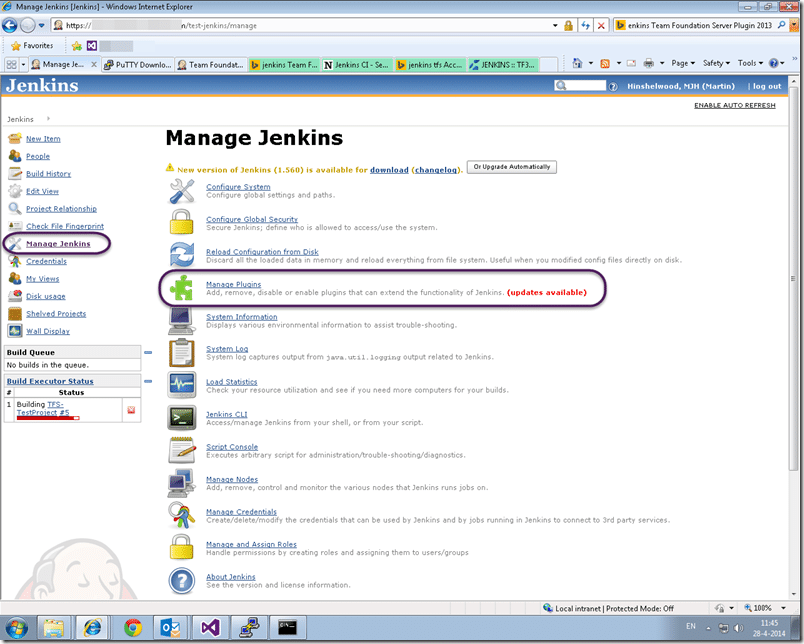Screen dimensions: 804x644
Task: Click the Bing search box
Action: (700, 25)
